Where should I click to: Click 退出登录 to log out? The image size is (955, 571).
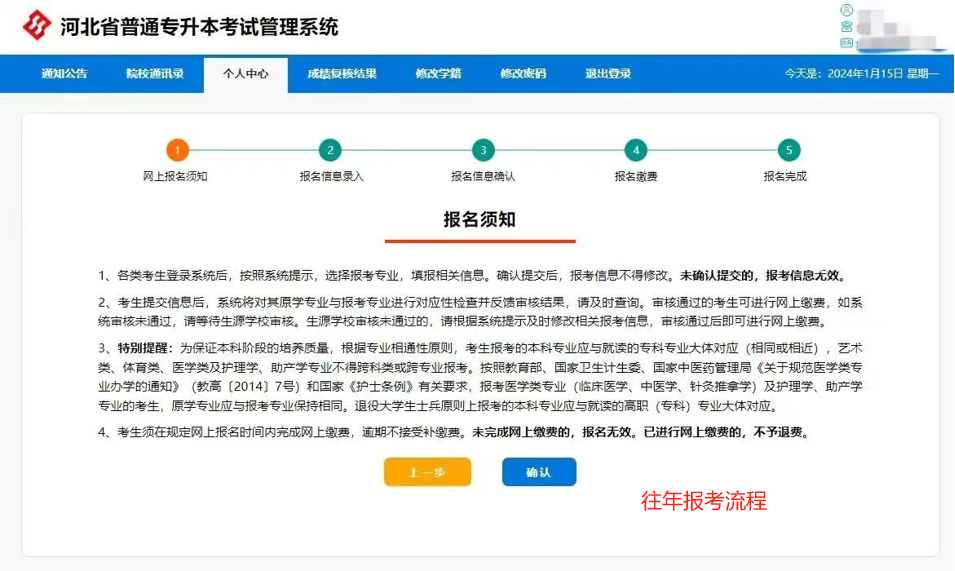coord(608,74)
